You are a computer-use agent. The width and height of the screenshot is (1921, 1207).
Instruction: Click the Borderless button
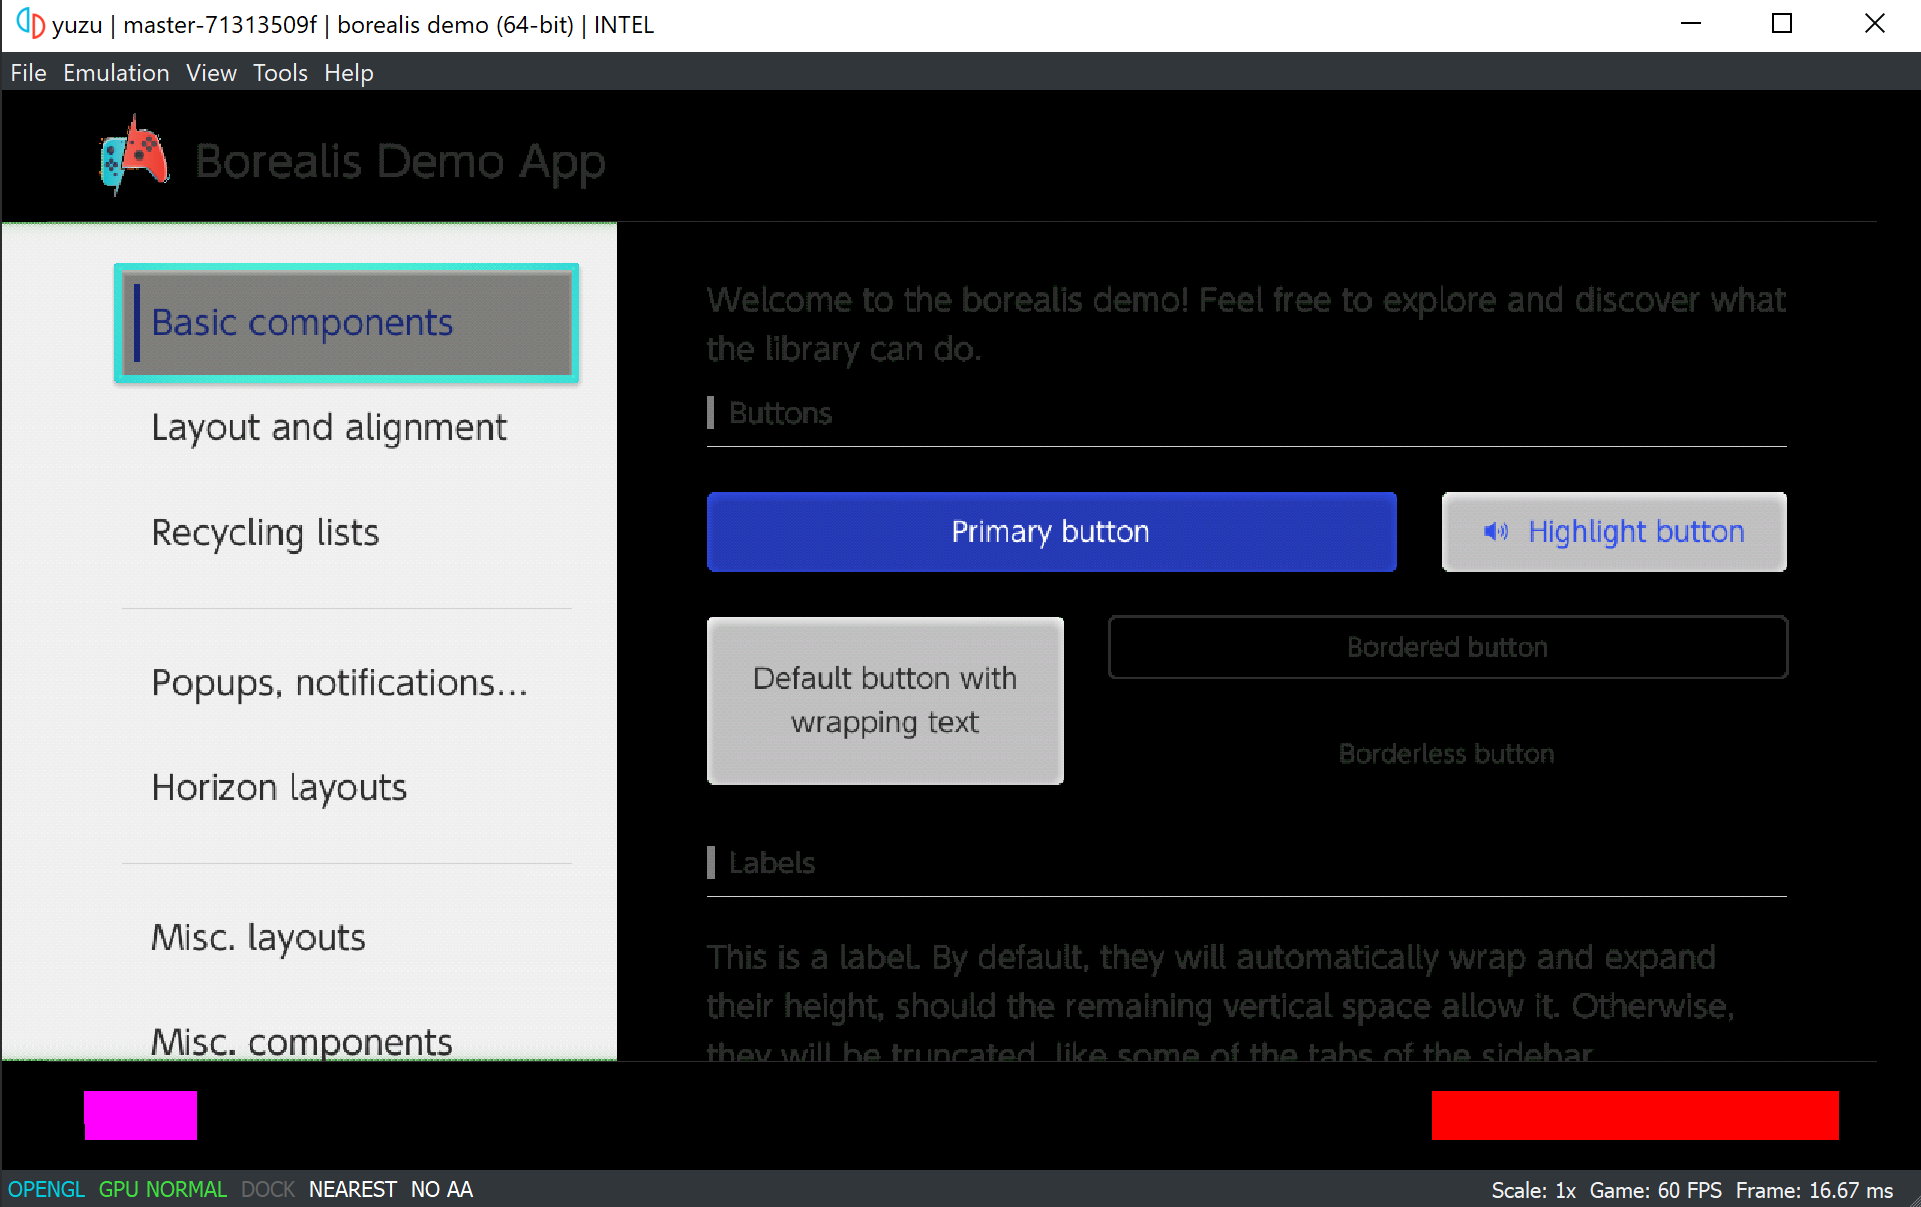[x=1446, y=753]
